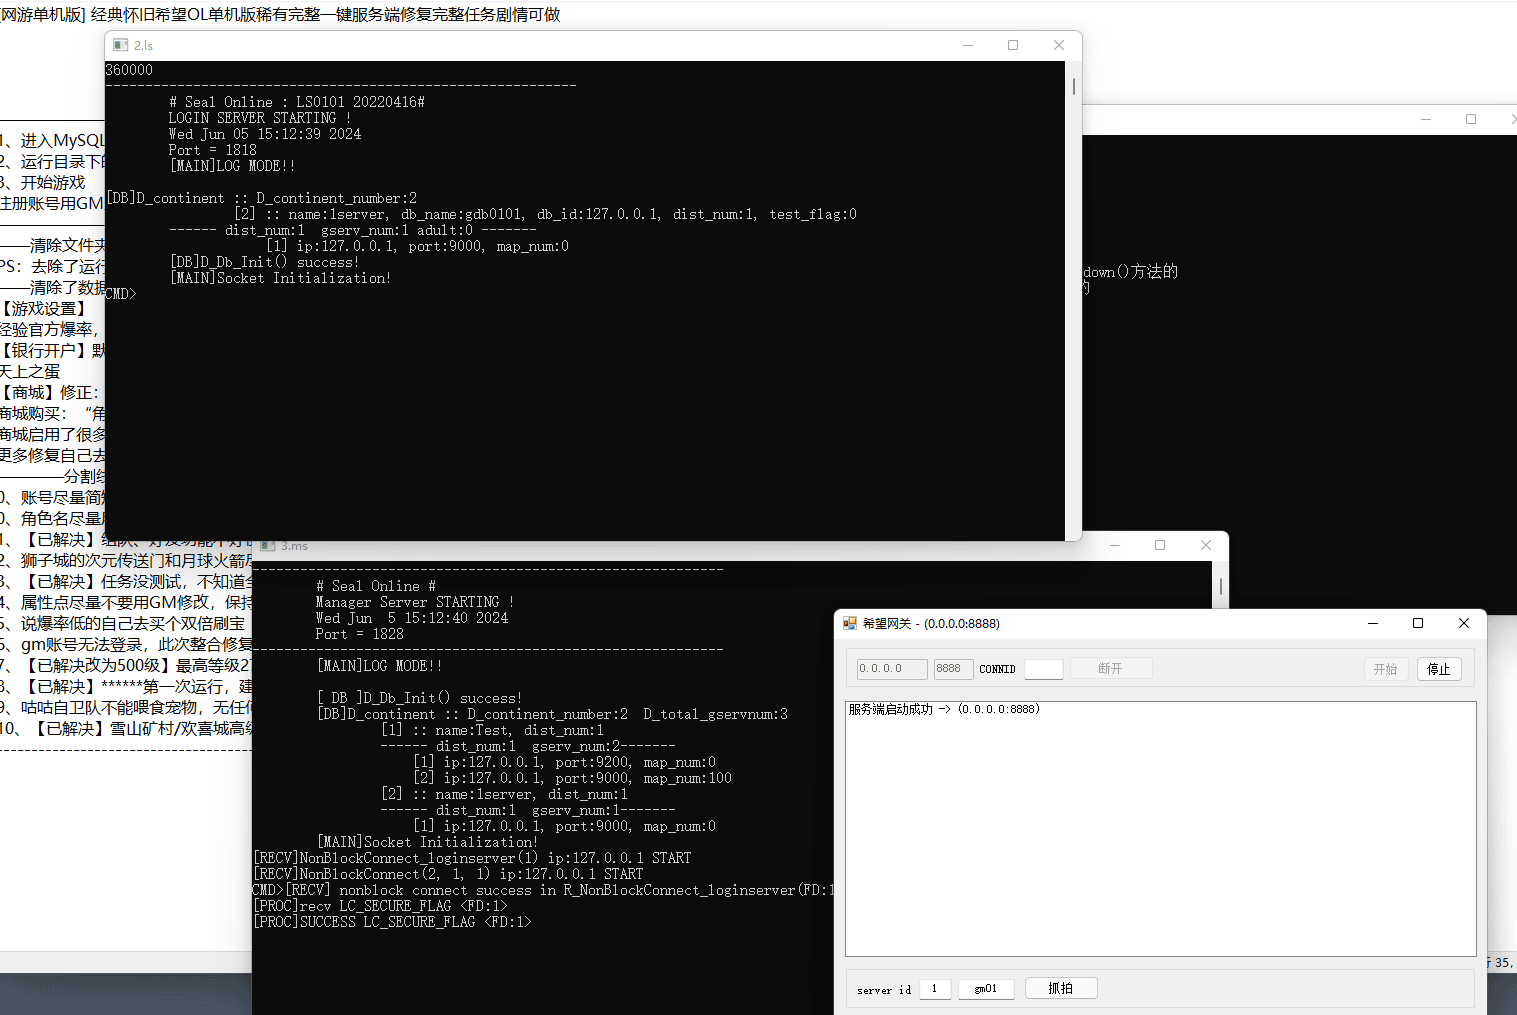
Task: Click the 希望网关 window app icon
Action: point(850,623)
